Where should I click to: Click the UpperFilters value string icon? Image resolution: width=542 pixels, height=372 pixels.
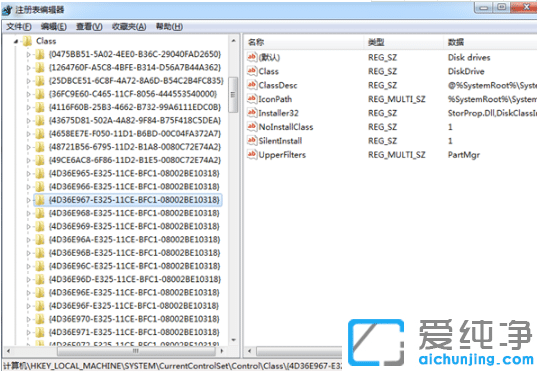pyautogui.click(x=252, y=154)
